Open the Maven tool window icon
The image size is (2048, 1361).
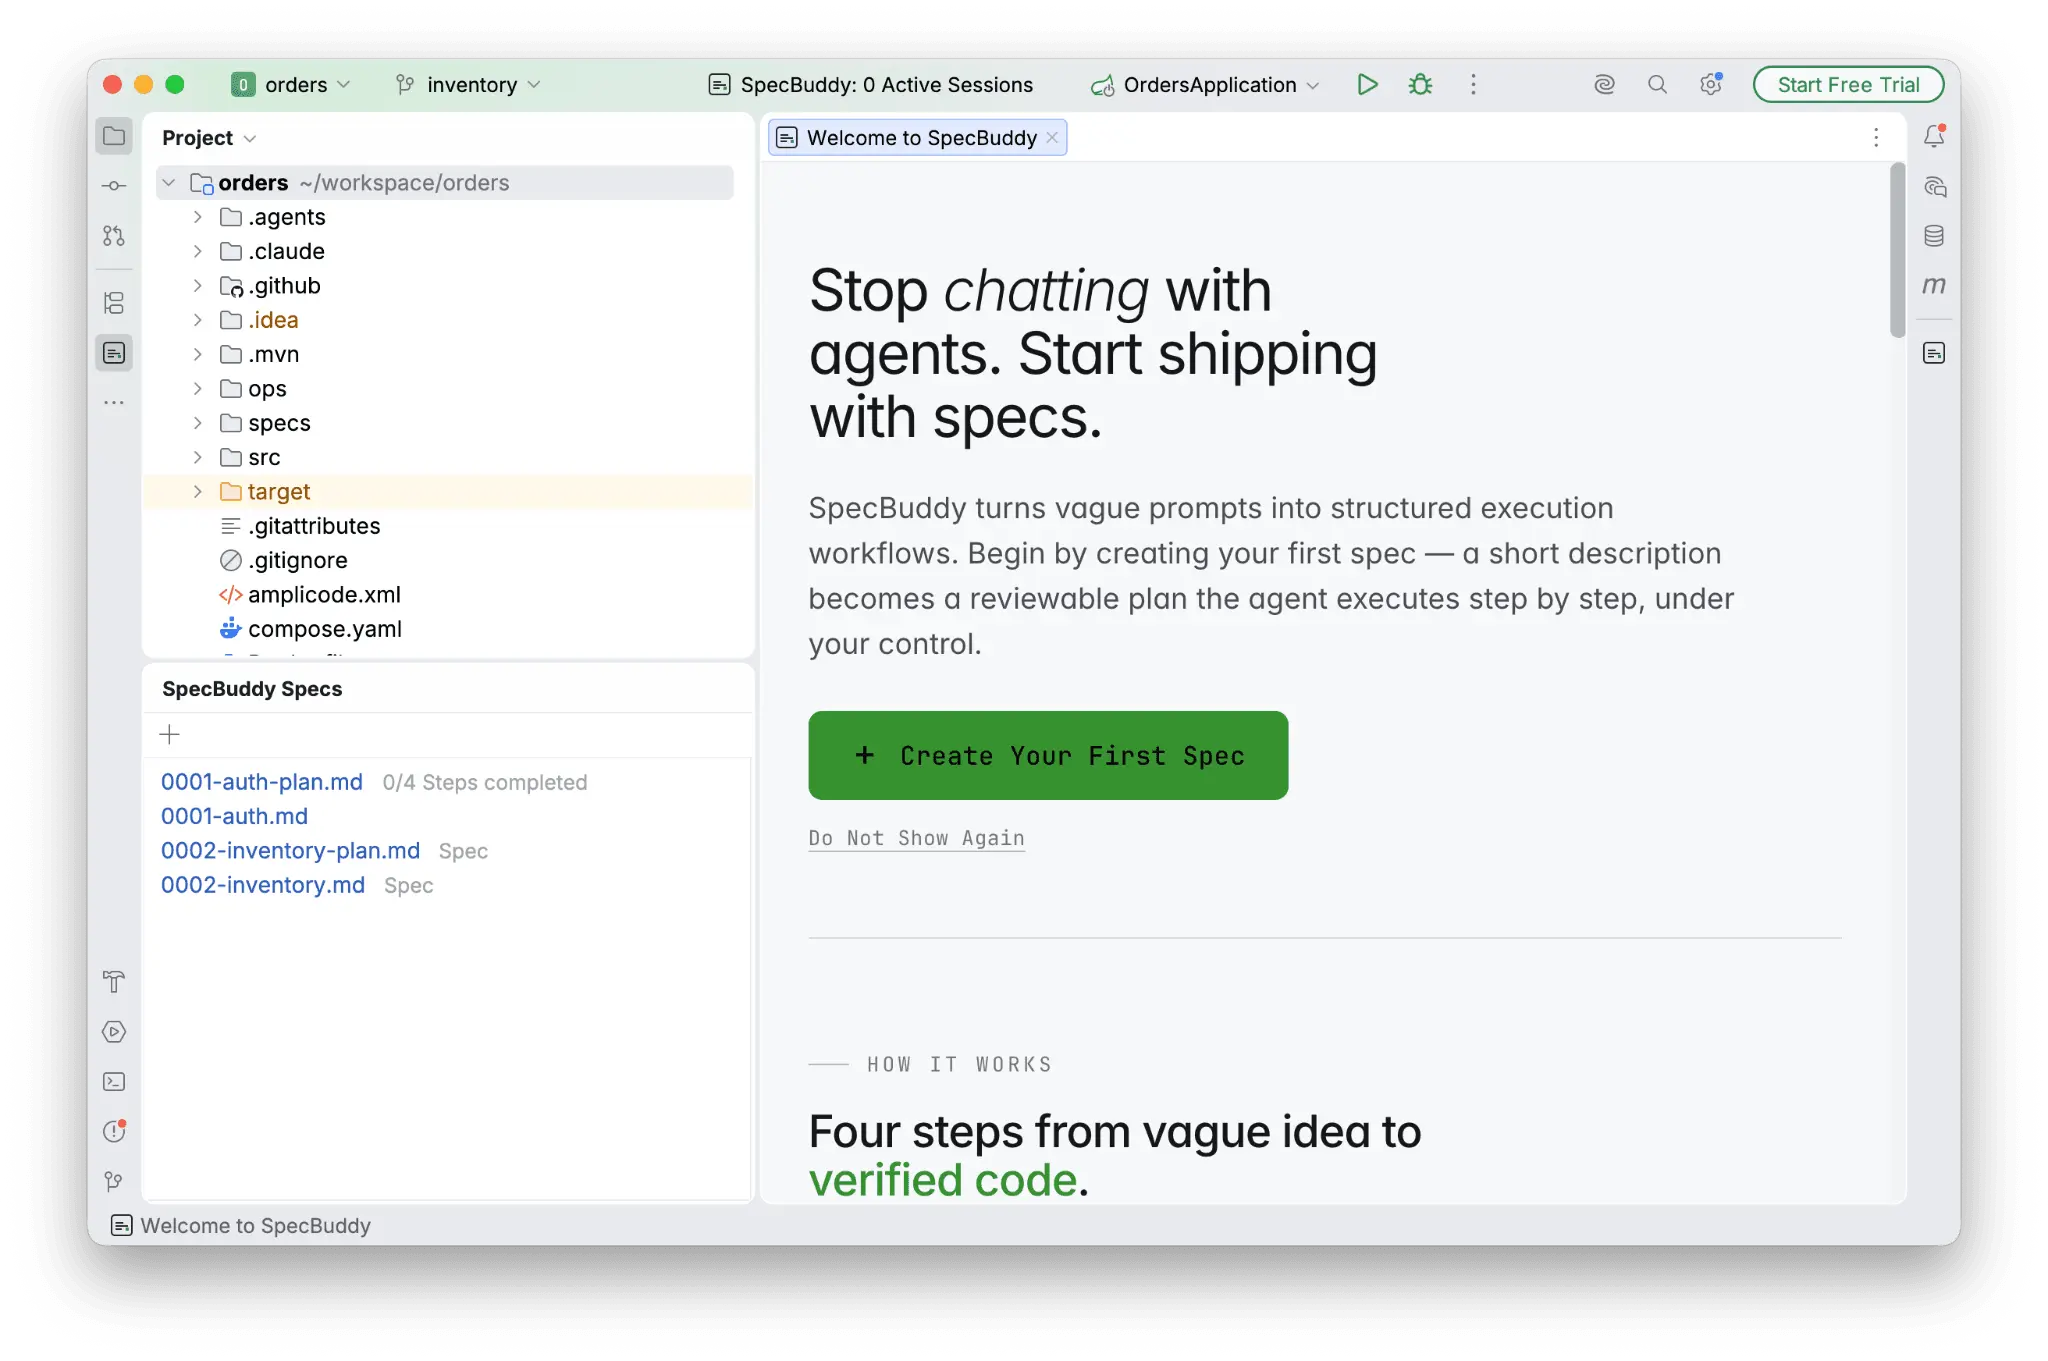click(x=1934, y=286)
